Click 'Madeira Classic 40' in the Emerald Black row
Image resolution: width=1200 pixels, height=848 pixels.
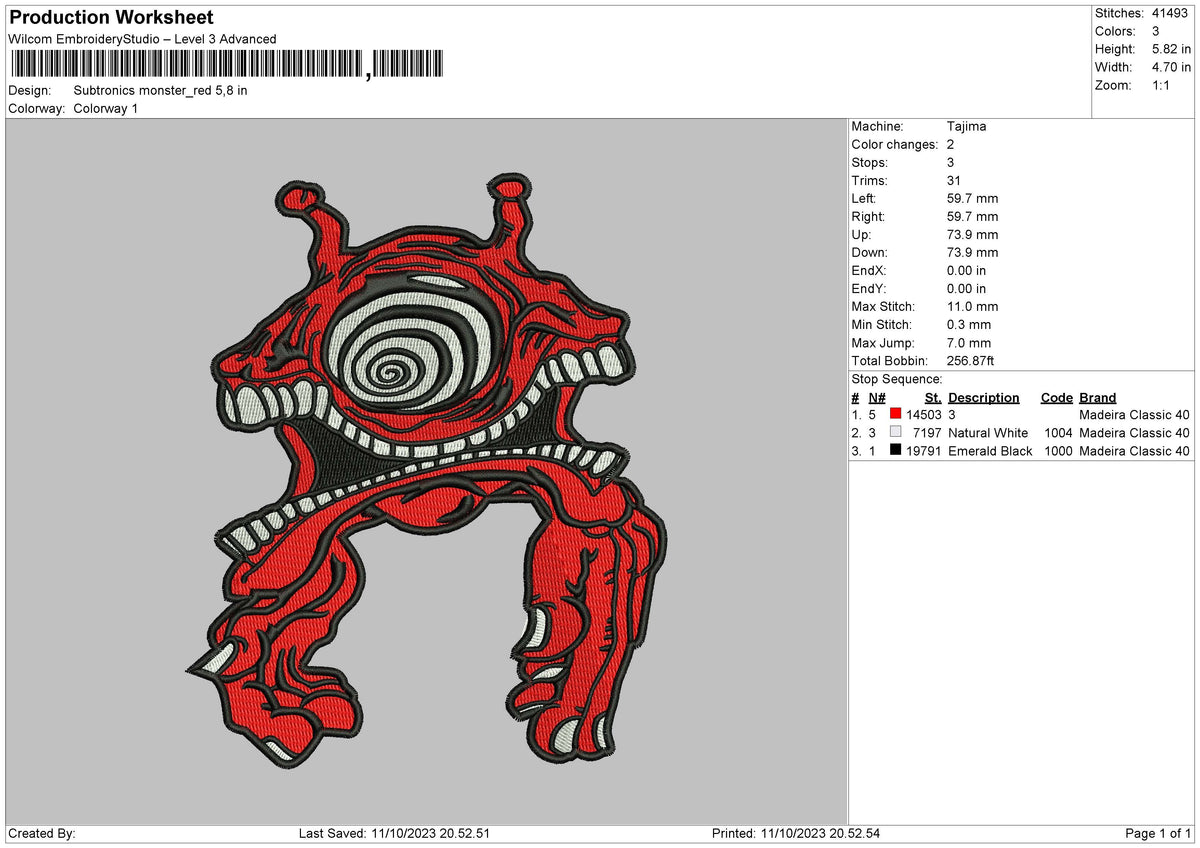point(1135,451)
